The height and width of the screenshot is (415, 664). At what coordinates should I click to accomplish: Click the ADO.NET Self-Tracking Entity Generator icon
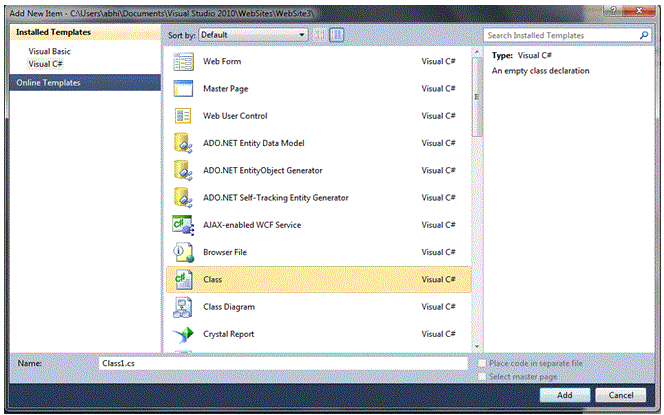(183, 198)
